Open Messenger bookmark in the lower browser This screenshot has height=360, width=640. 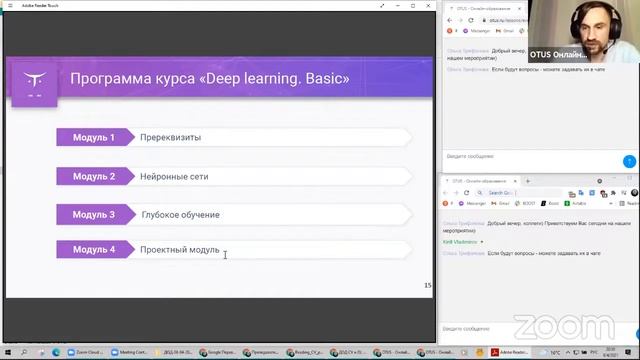472,203
